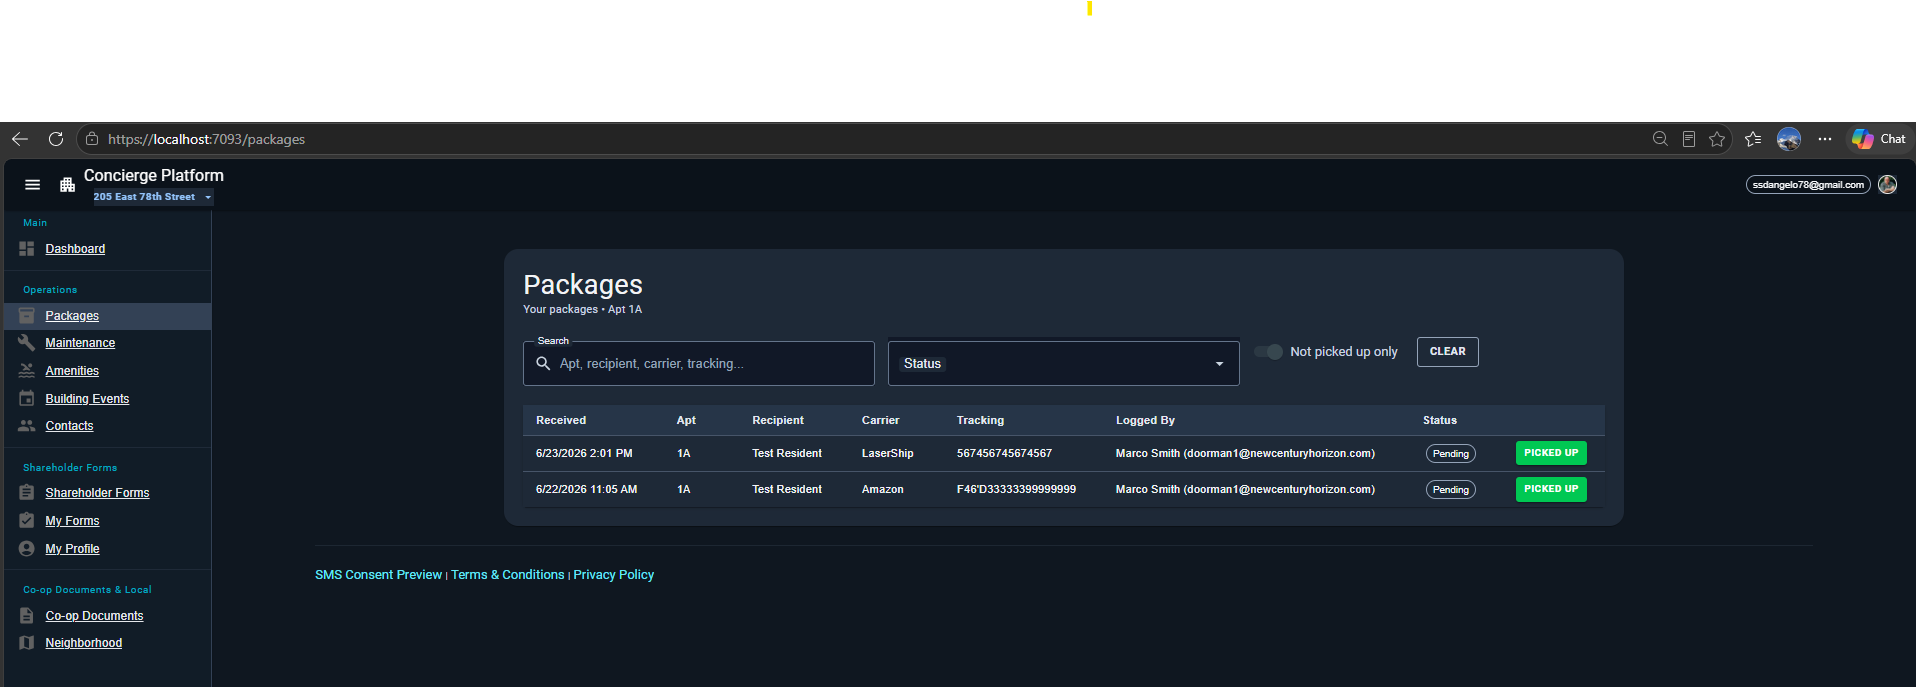This screenshot has width=1916, height=687.
Task: Open Building Events page
Action: pyautogui.click(x=87, y=399)
